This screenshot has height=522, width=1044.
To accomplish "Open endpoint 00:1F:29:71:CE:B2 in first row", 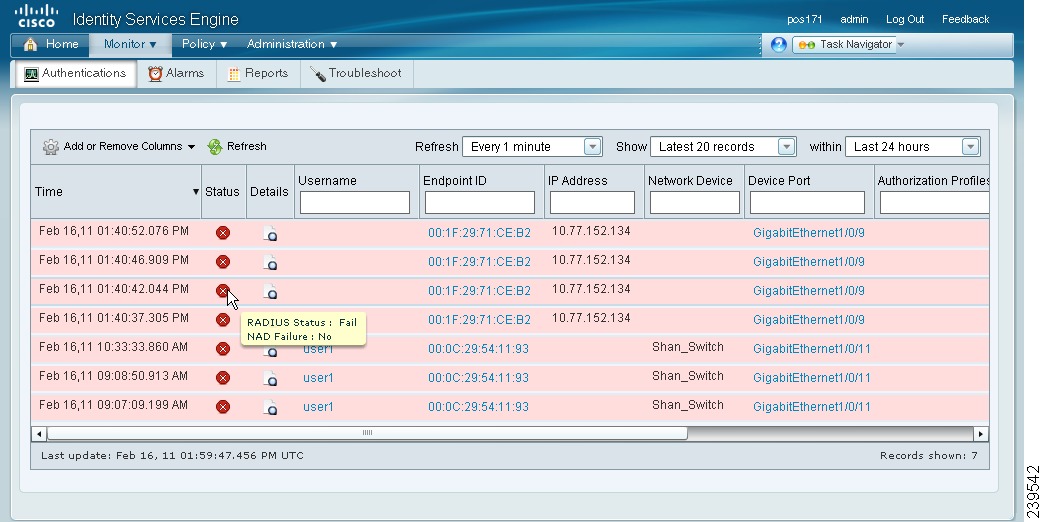I will pyautogui.click(x=479, y=233).
